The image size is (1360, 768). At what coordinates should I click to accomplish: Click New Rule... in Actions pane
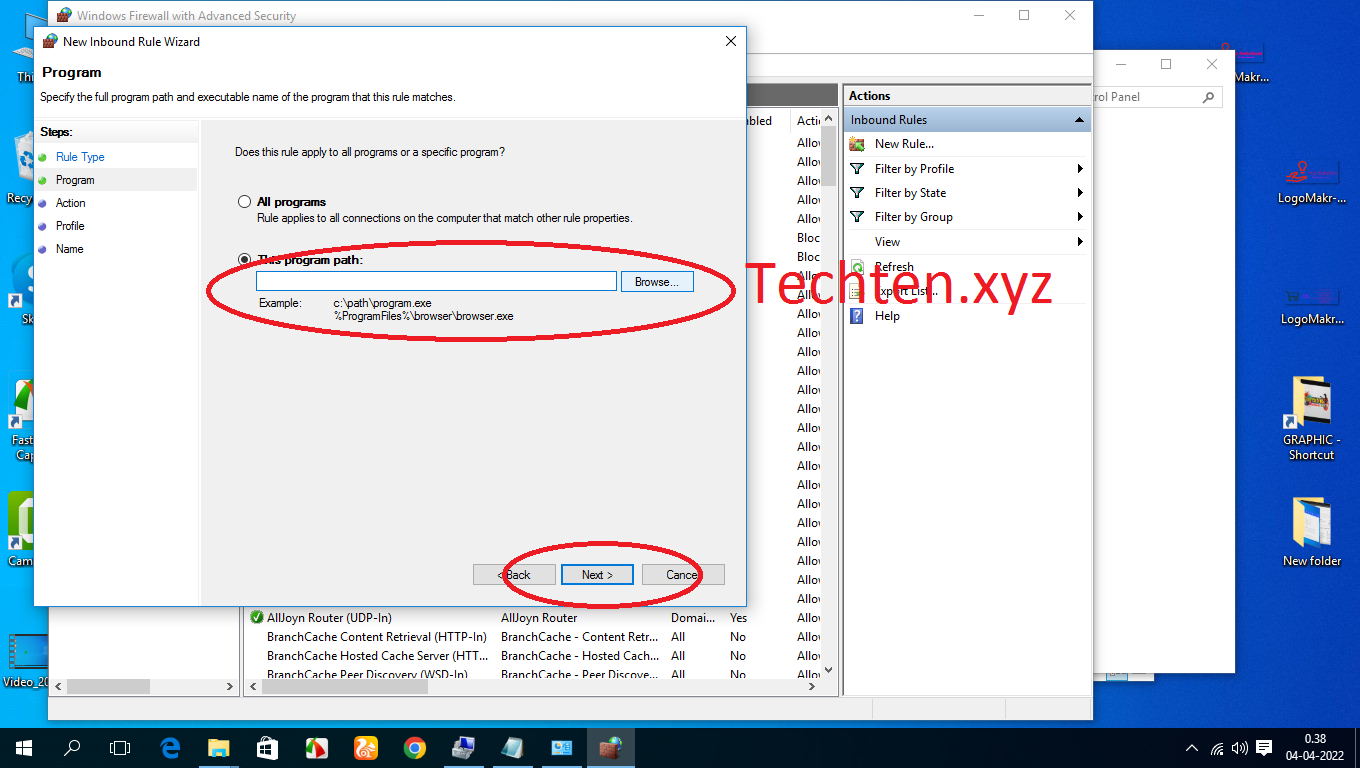[904, 144]
